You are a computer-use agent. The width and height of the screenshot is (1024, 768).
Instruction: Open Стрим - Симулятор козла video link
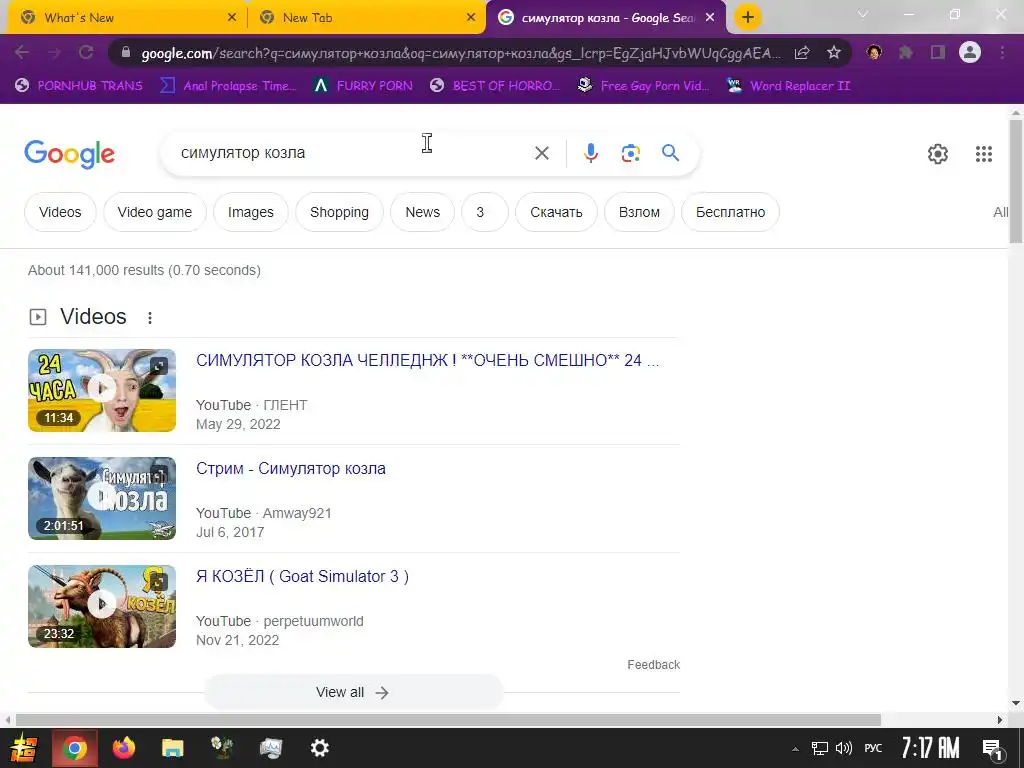(291, 469)
